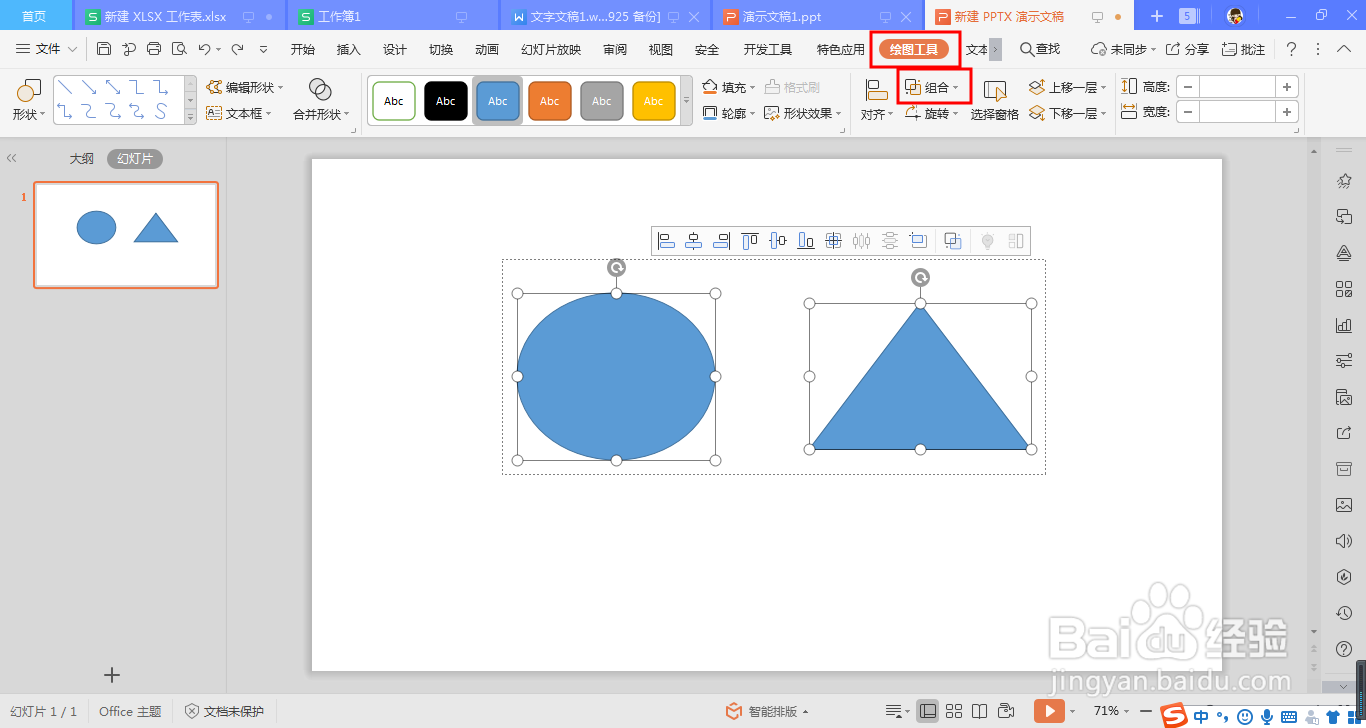Click the plus stepper for 高度 height
Viewport: 1366px width, 728px height.
point(1287,87)
